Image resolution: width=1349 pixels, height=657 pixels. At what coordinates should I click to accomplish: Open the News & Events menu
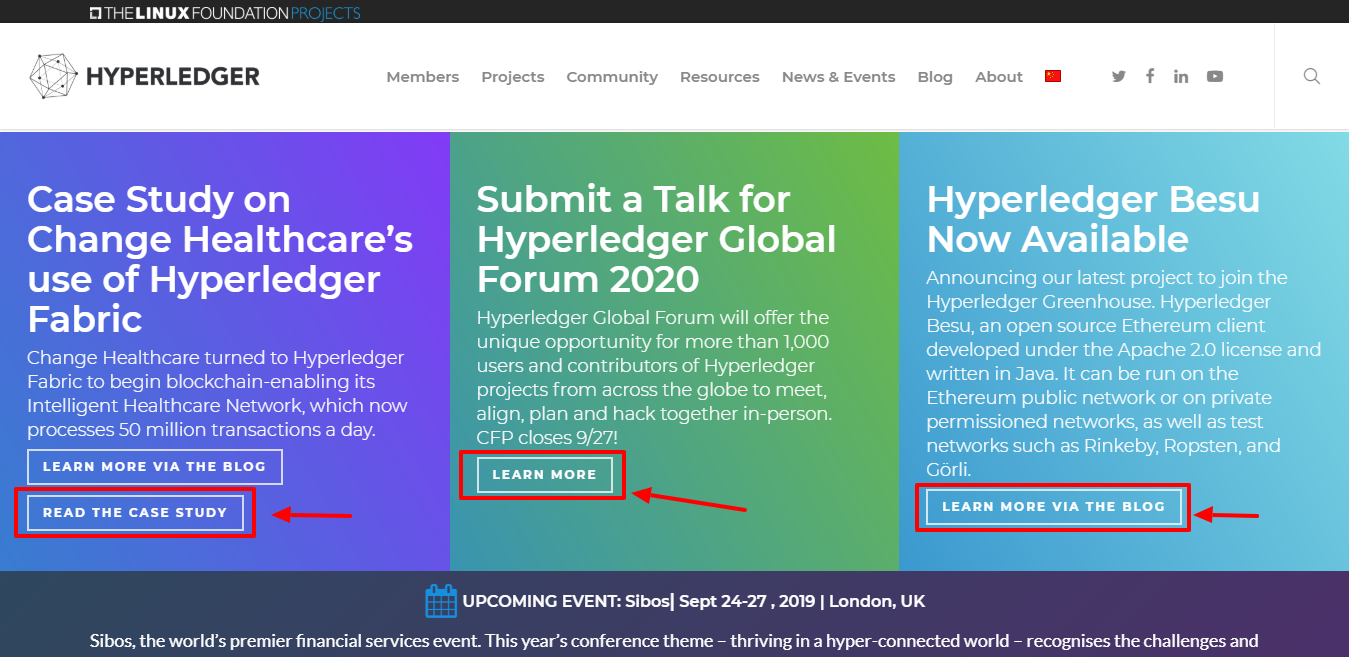point(838,77)
